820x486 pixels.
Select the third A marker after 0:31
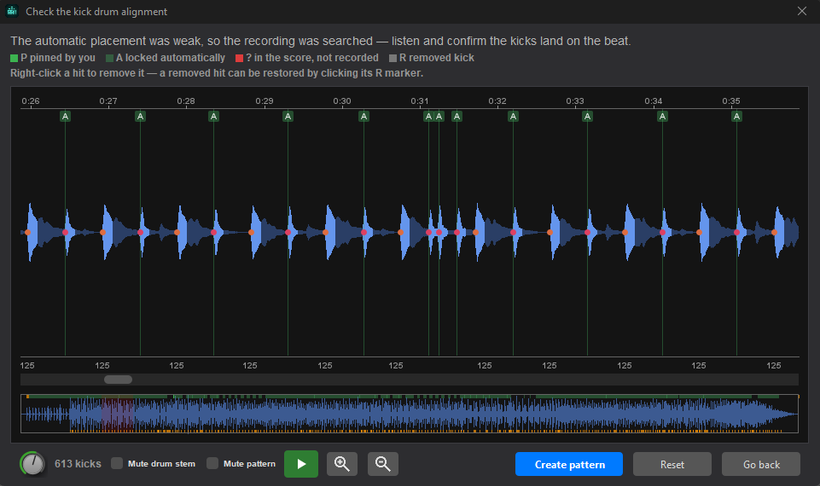pos(457,116)
